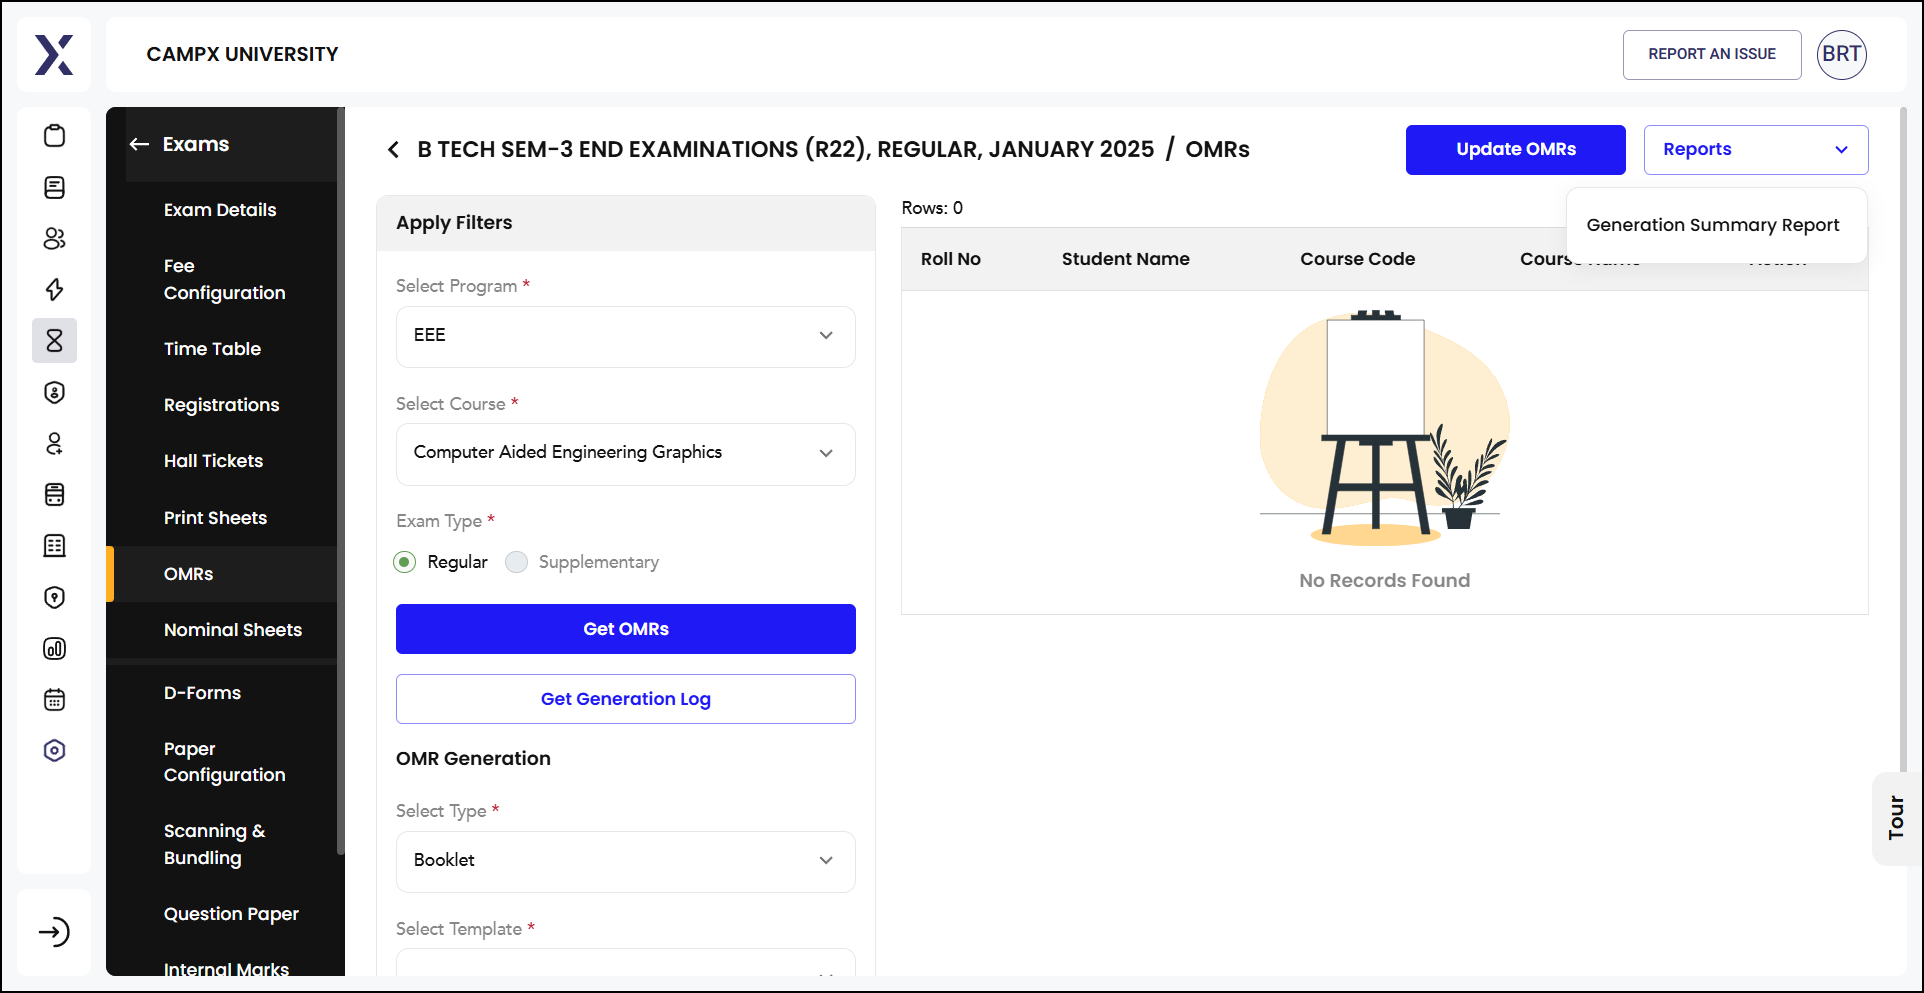Screen dimensions: 1924x993
Task: Click Get Generation Log button
Action: point(626,699)
